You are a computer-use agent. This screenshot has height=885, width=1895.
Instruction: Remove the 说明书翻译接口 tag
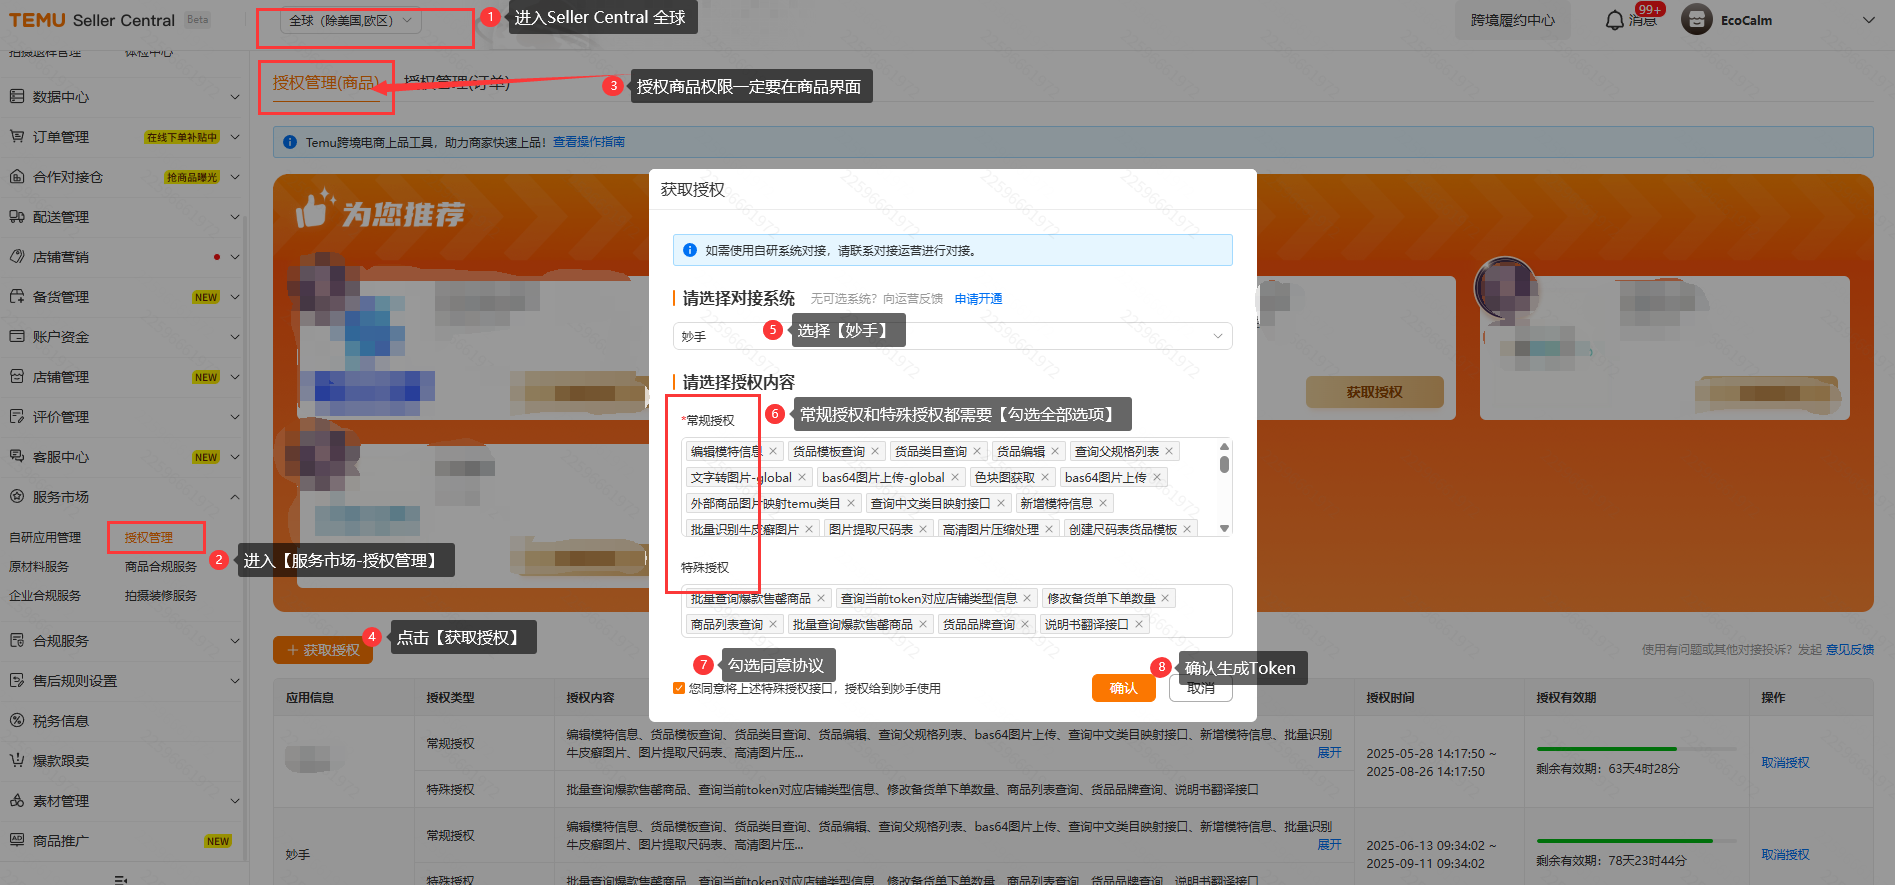(x=1139, y=625)
